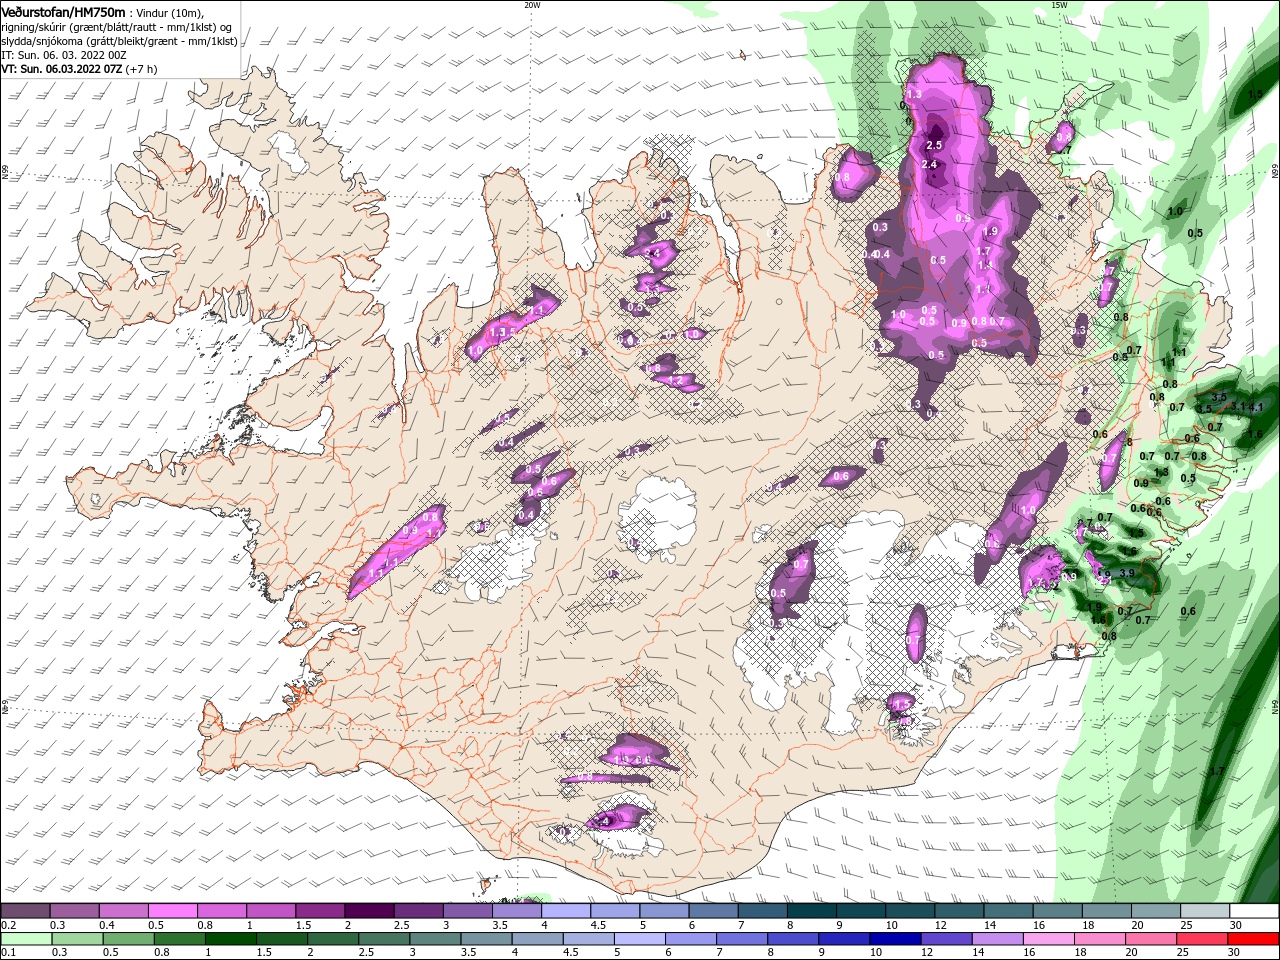
Task: Pick upper snow scale 6 slate blue swatch
Action: tap(714, 910)
